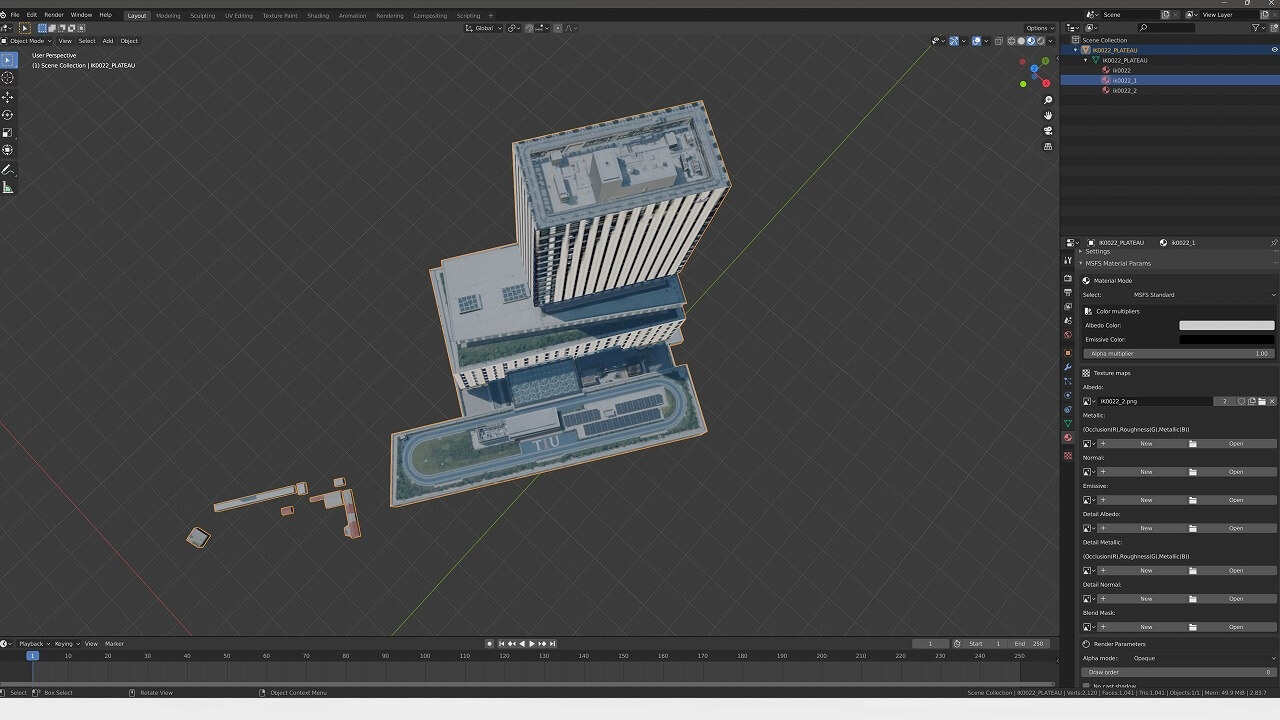Click Open button under Normal texture
Image resolution: width=1280 pixels, height=720 pixels.
(x=1236, y=472)
